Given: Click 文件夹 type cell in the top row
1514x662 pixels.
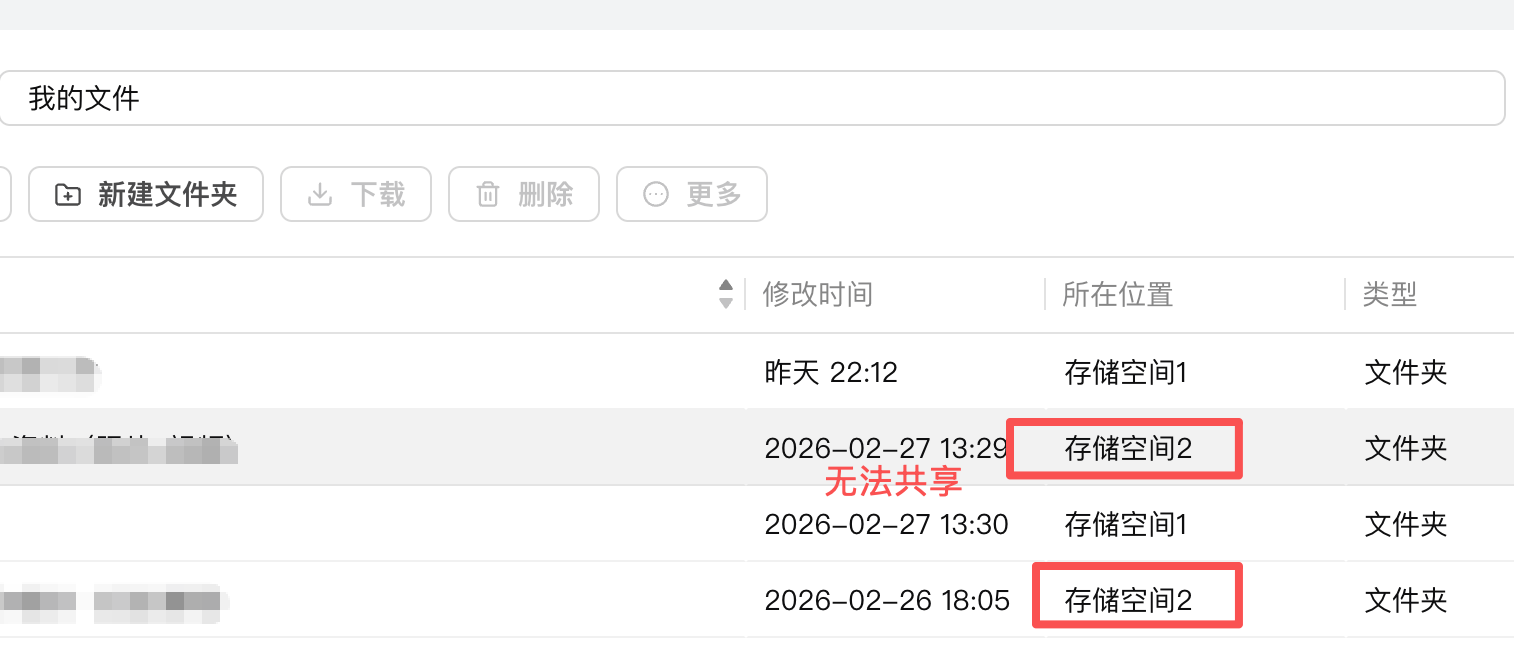Looking at the screenshot, I should pyautogui.click(x=1406, y=373).
